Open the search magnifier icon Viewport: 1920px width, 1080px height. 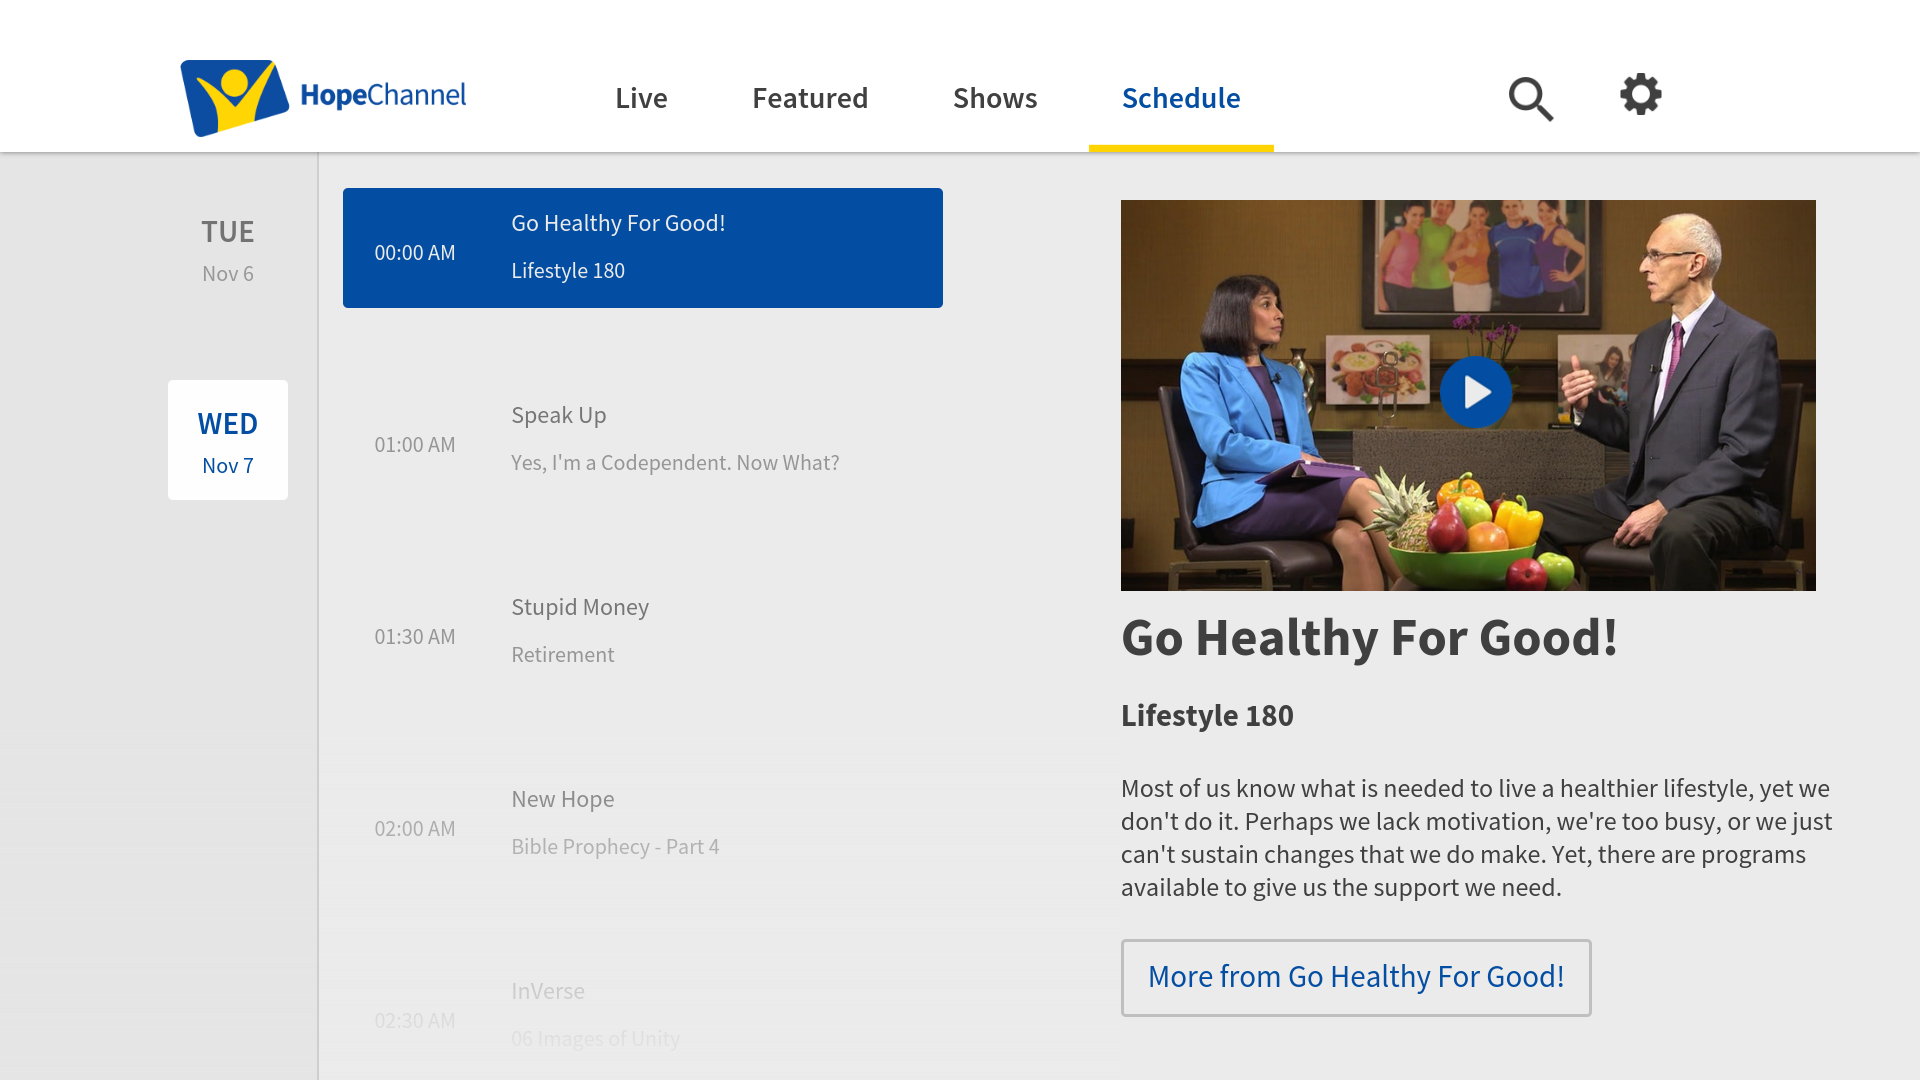point(1530,98)
